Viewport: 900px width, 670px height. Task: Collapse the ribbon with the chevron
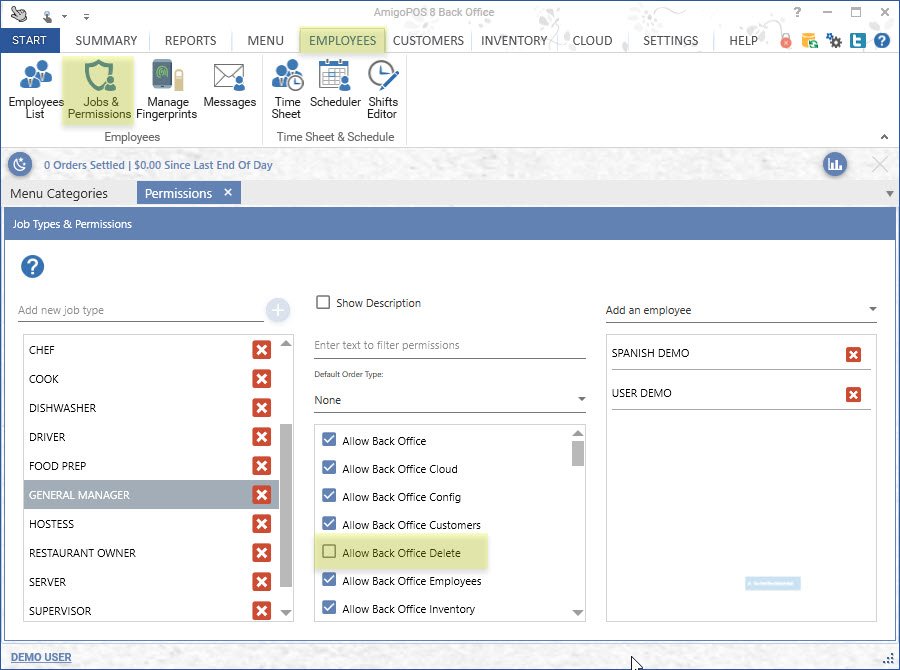point(884,137)
